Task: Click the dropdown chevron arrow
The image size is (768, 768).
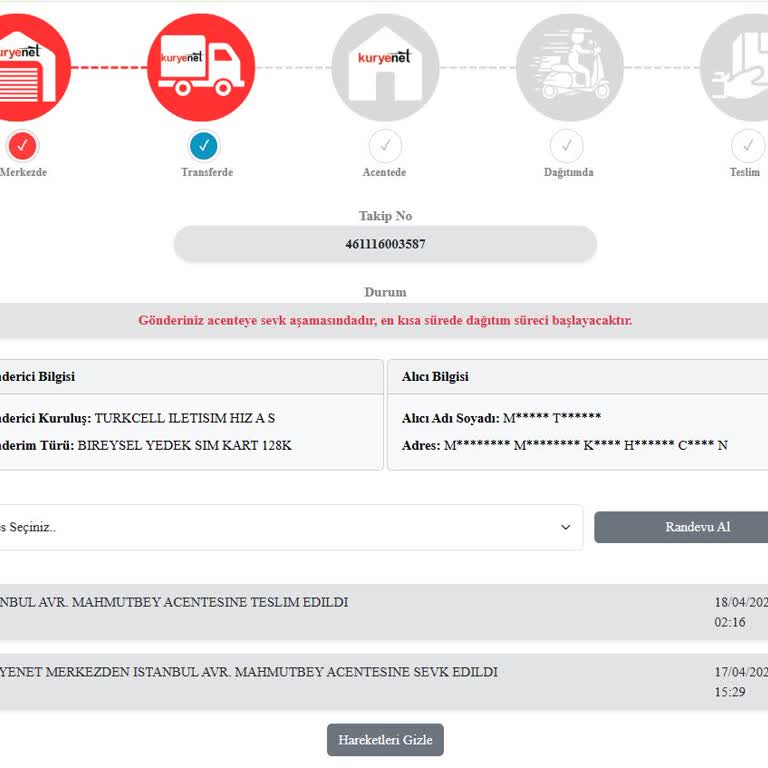Action: click(566, 527)
